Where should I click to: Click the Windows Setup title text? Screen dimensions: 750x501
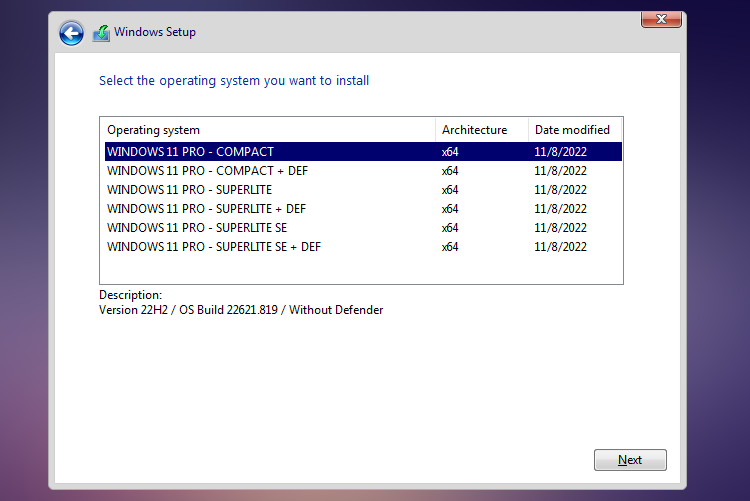click(x=155, y=32)
